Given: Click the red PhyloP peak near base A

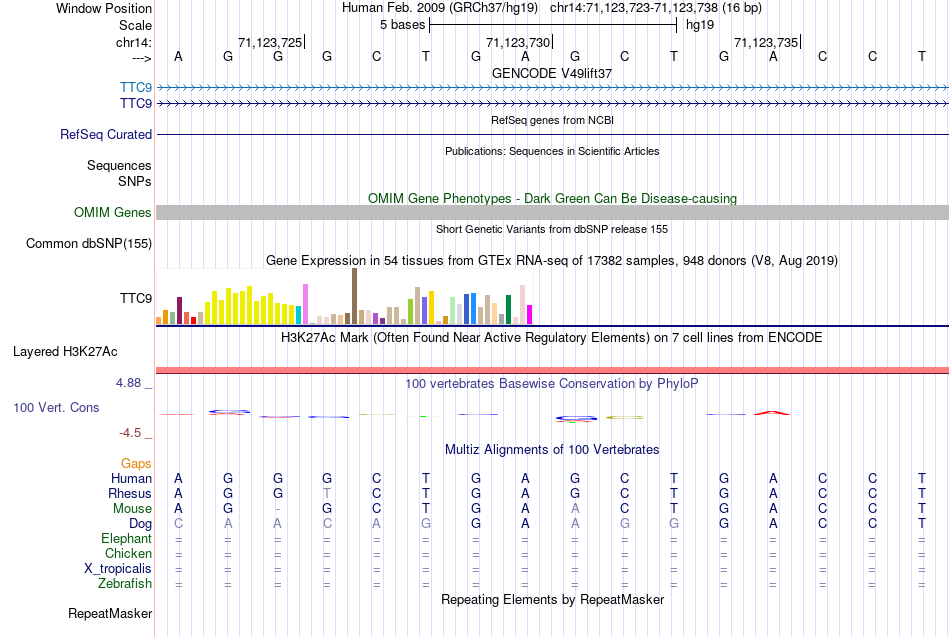Looking at the screenshot, I should pyautogui.click(x=772, y=413).
